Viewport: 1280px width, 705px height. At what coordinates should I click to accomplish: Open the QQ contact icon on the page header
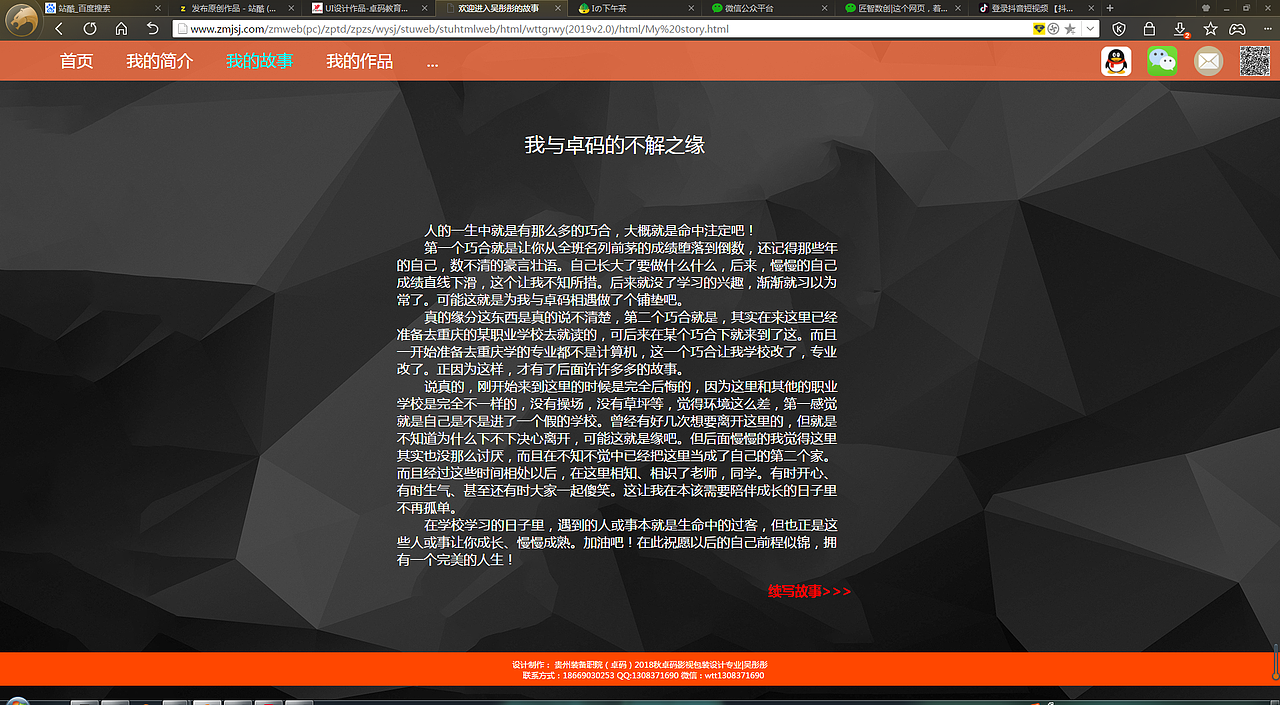[x=1116, y=60]
